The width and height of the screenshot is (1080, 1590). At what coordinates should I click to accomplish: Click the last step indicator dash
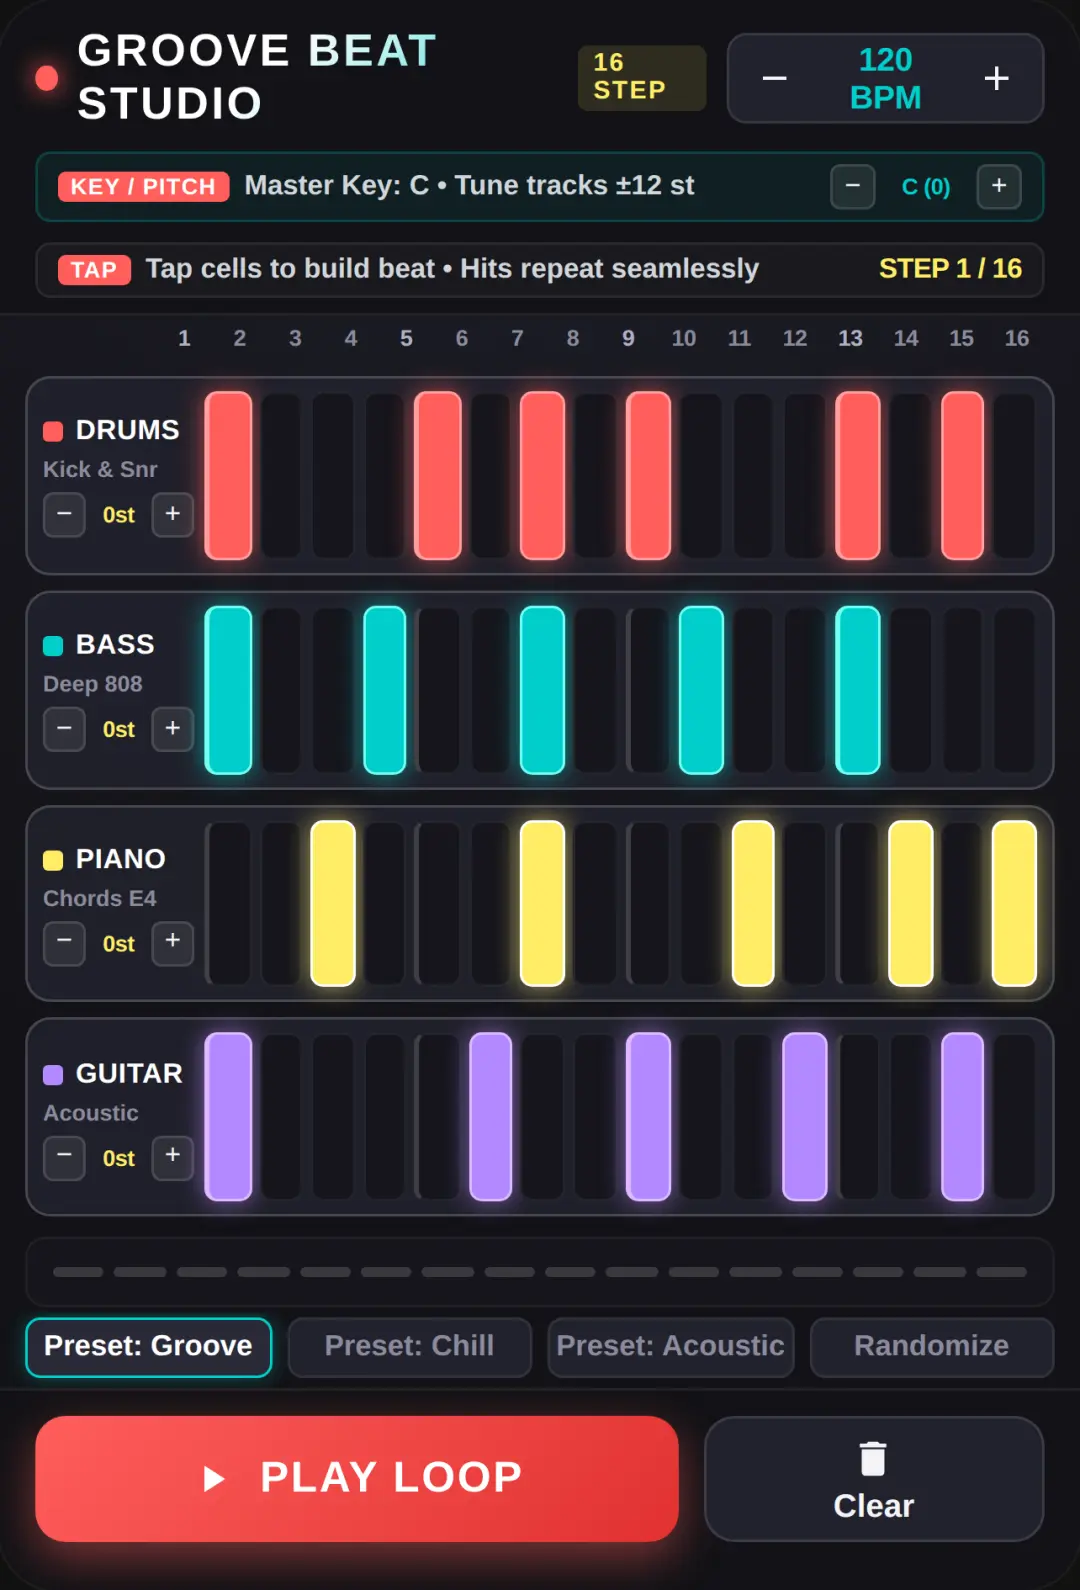coord(1002,1272)
